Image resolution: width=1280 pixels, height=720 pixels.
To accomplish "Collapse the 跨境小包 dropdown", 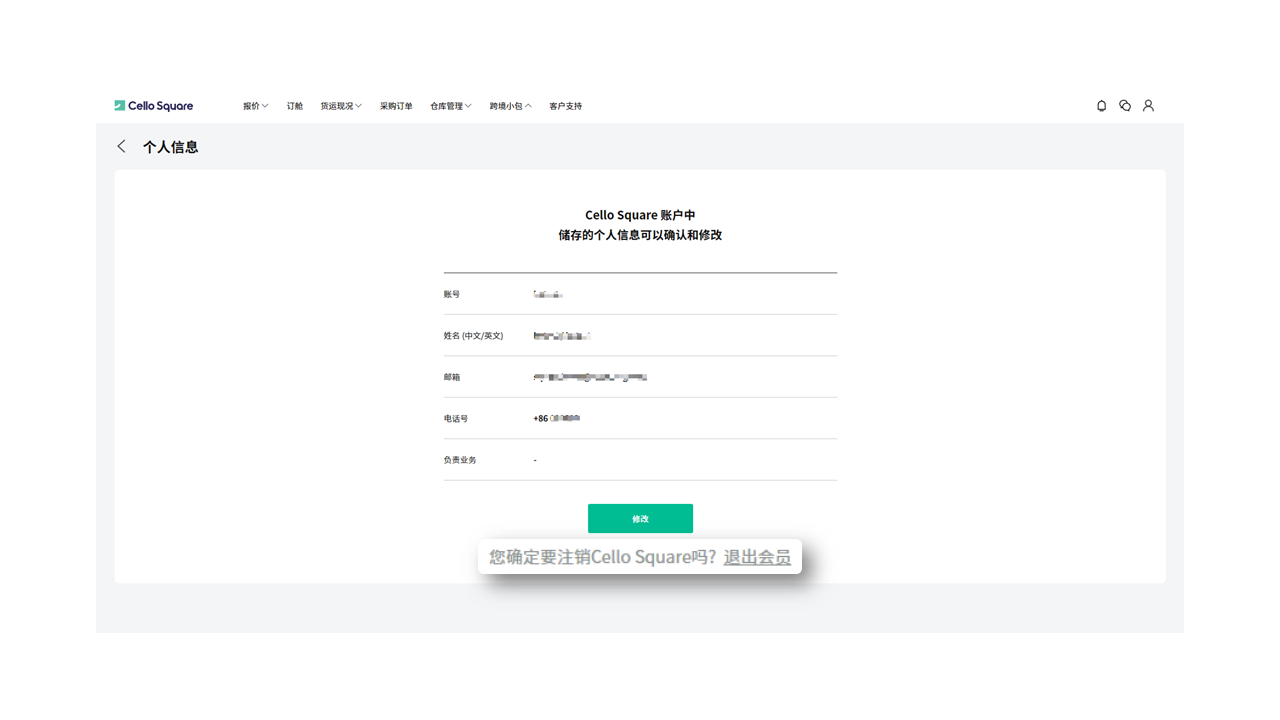I will pos(511,105).
